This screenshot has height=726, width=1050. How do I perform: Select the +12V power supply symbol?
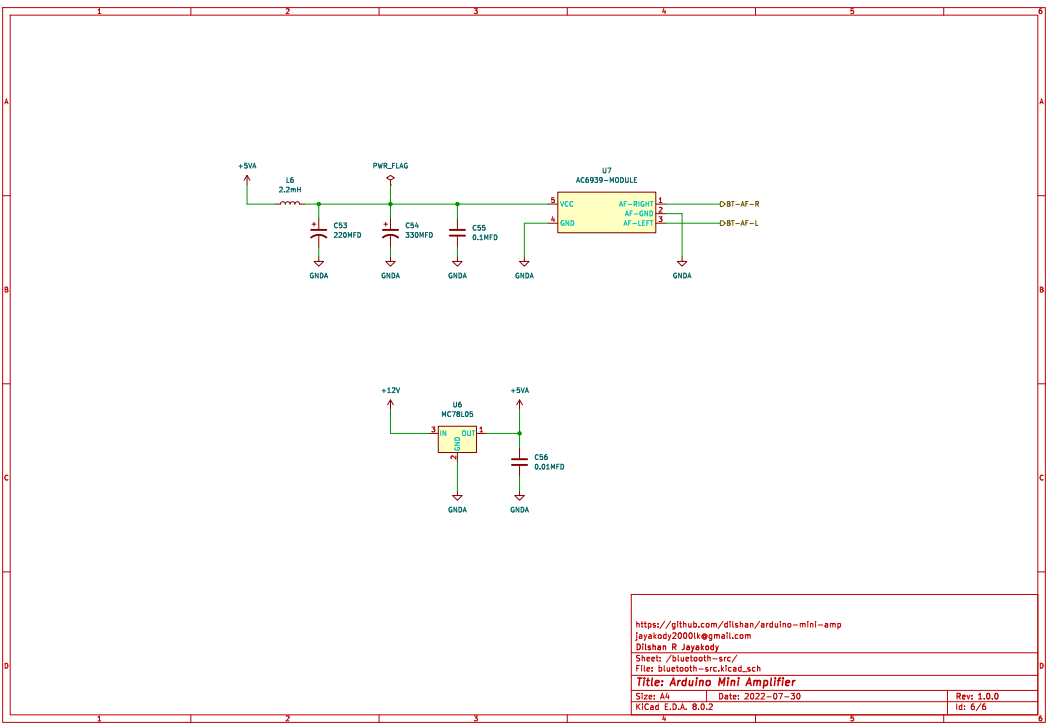[390, 404]
